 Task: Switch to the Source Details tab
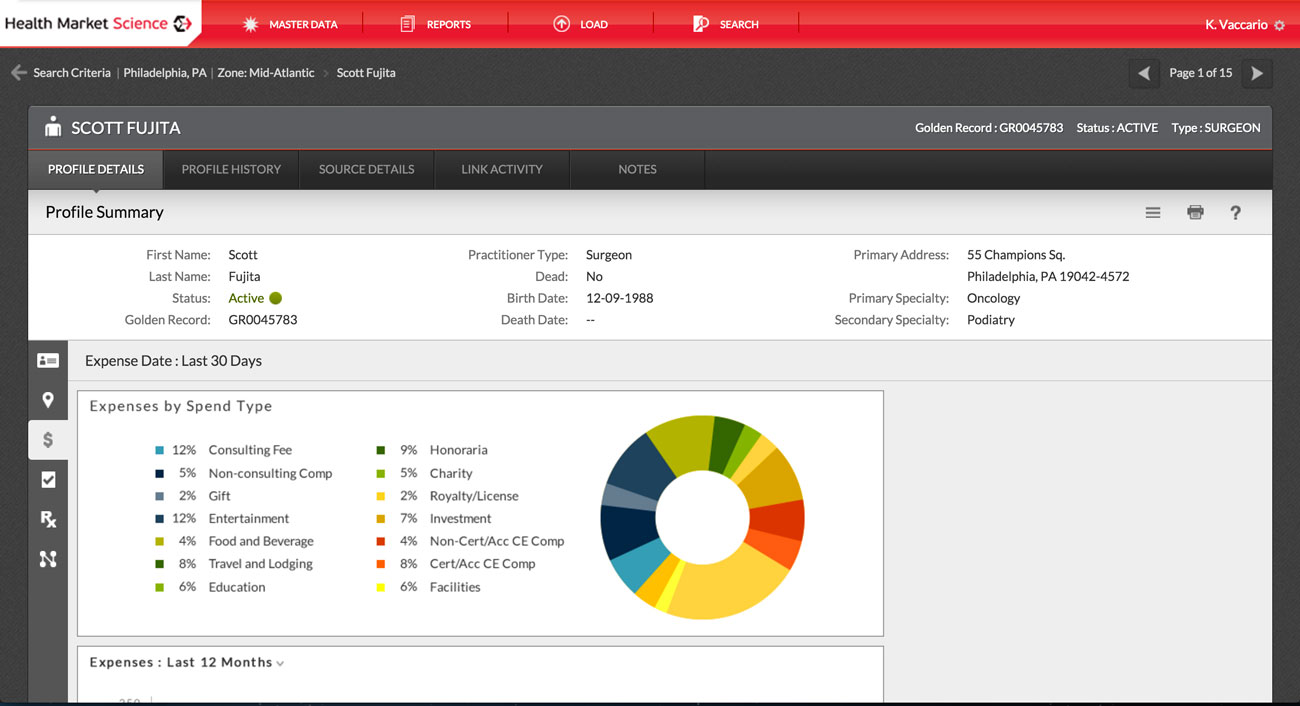tap(366, 169)
